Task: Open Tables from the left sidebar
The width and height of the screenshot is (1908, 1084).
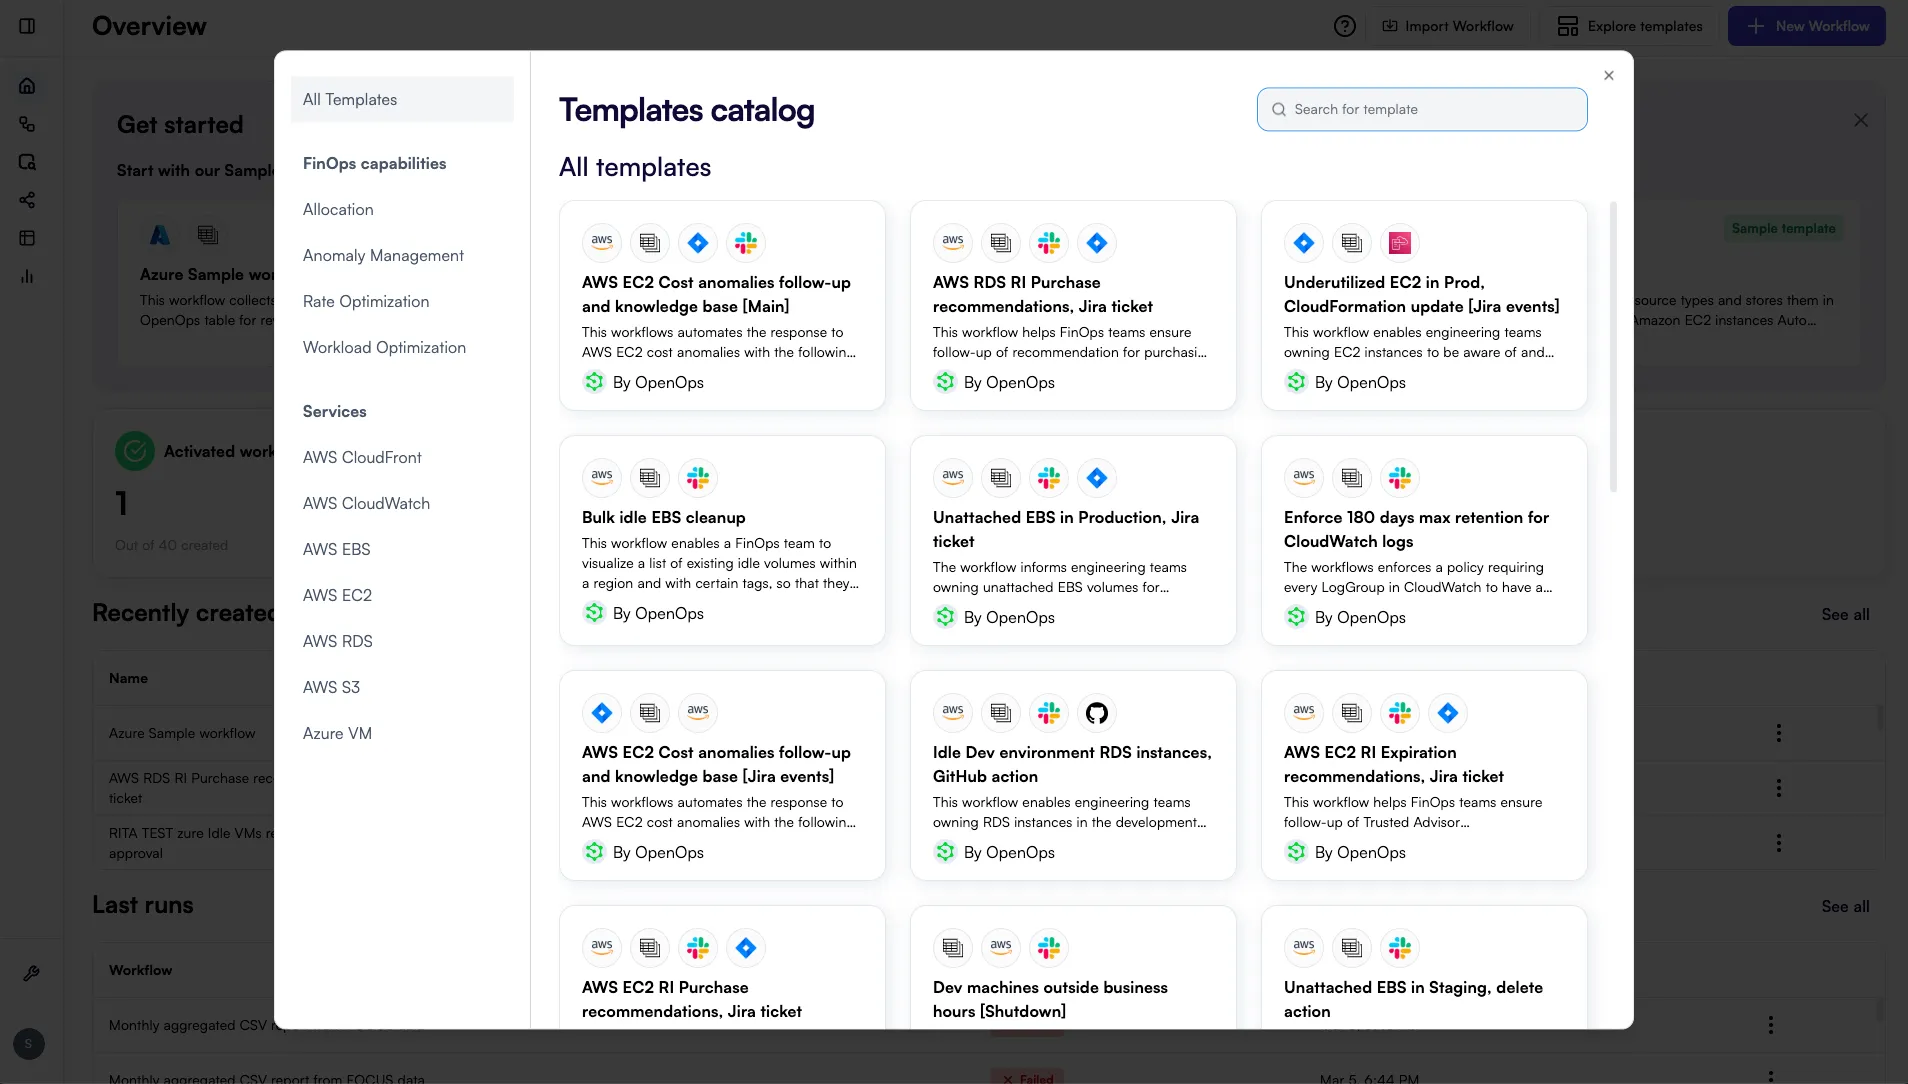Action: pyautogui.click(x=27, y=238)
